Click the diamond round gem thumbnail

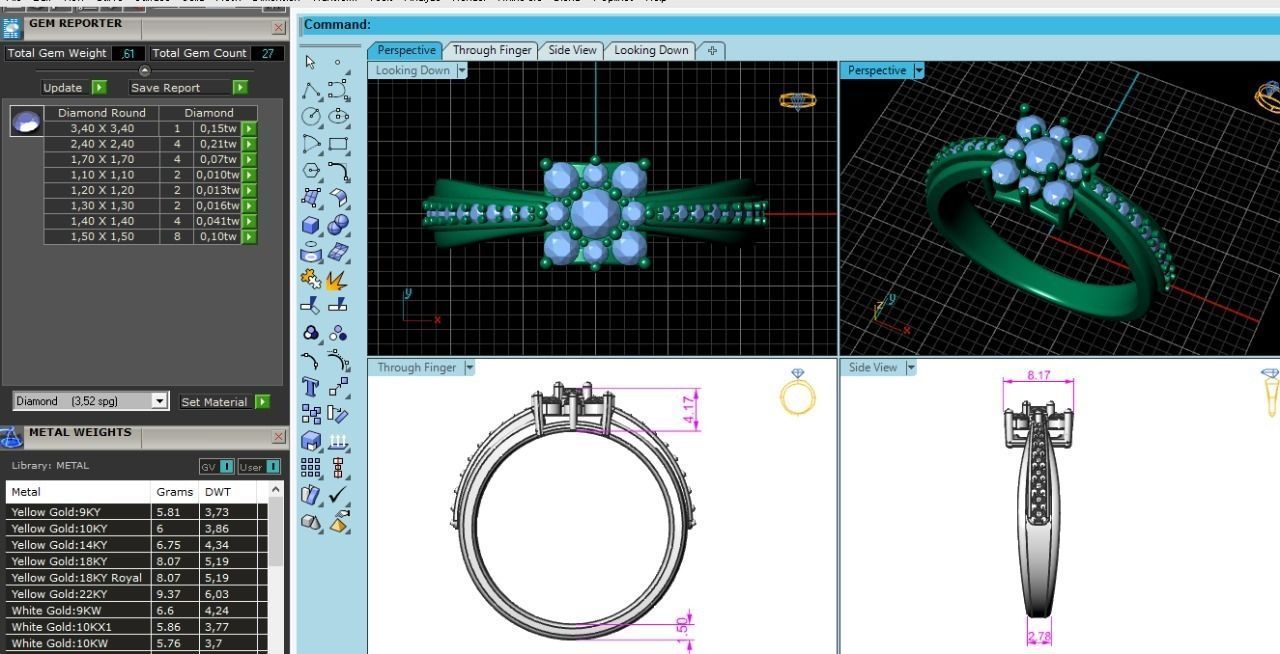pos(26,121)
